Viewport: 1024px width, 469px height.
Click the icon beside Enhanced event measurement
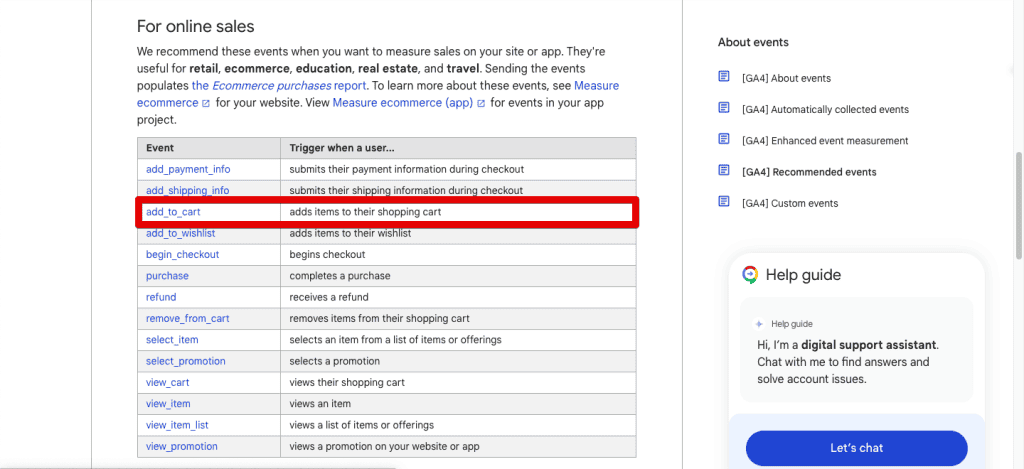pyautogui.click(x=724, y=139)
